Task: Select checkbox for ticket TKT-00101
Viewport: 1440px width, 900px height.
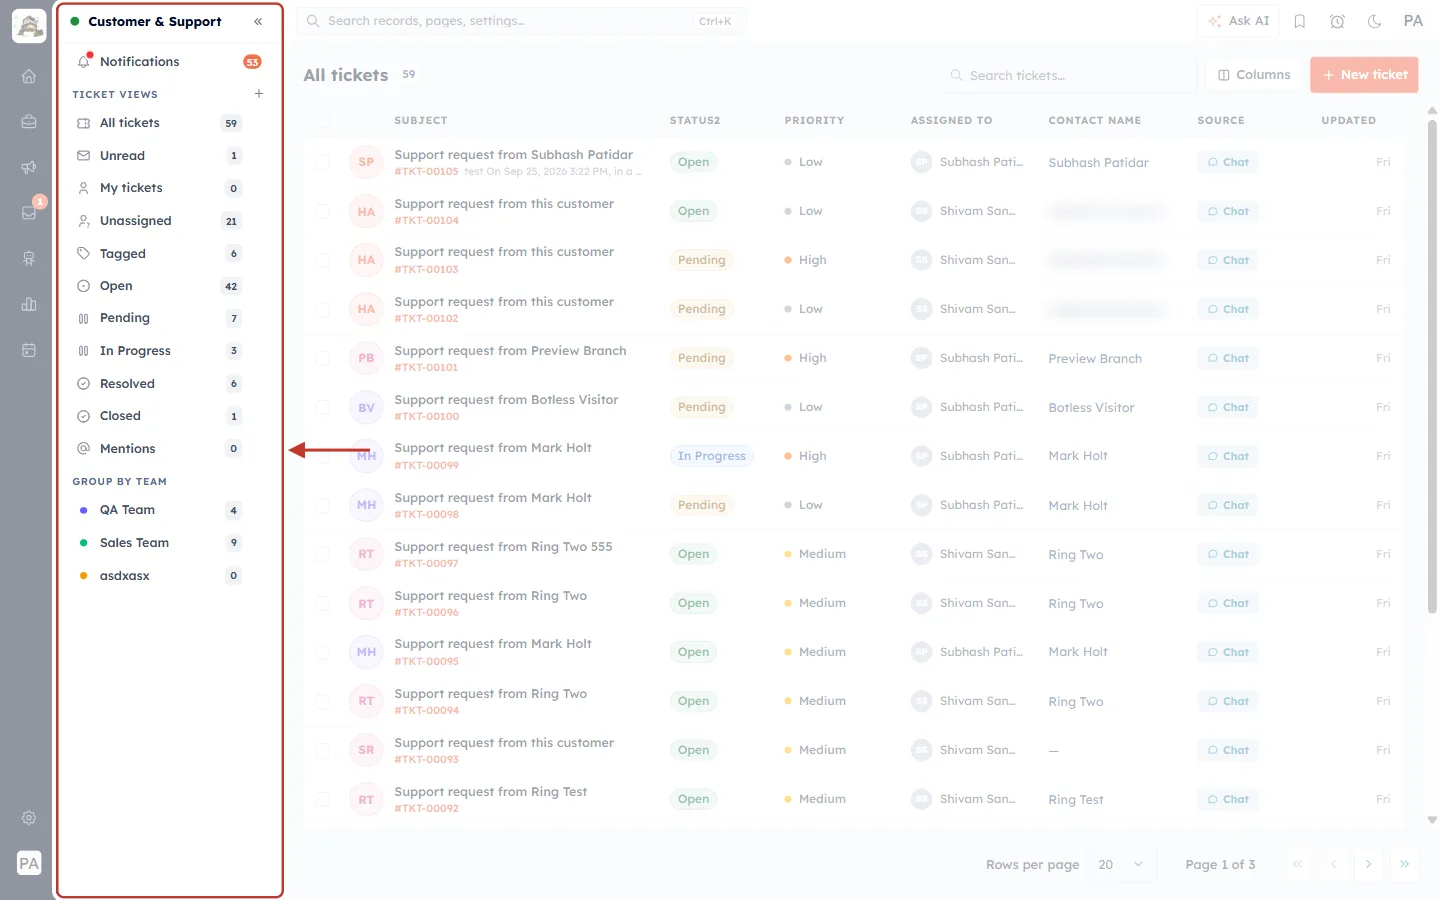Action: [x=322, y=358]
